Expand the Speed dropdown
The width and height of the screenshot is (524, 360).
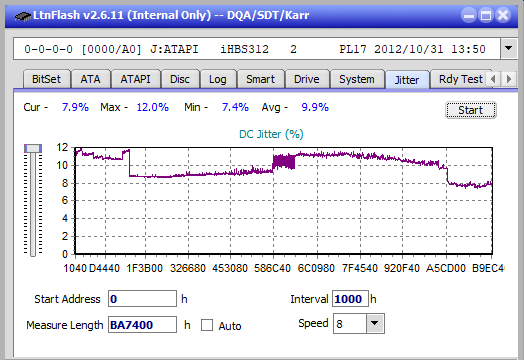coord(375,323)
